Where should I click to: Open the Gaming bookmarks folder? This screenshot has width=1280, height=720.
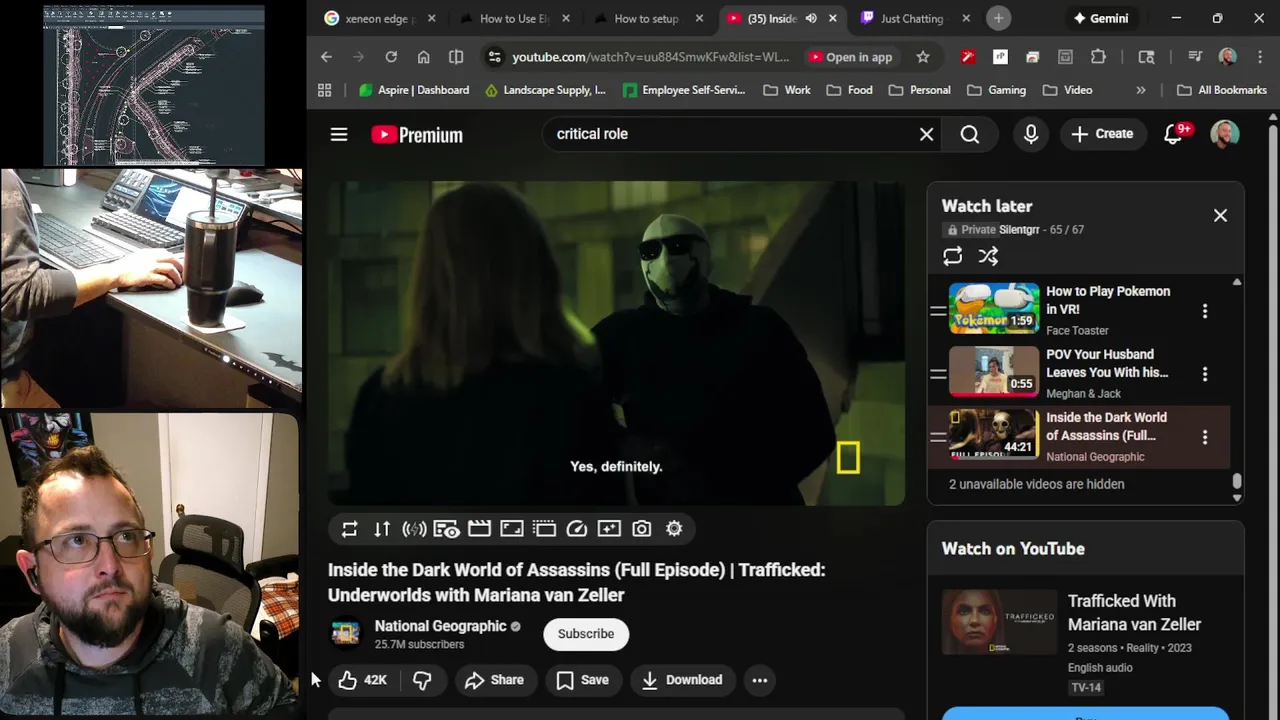tap(997, 90)
